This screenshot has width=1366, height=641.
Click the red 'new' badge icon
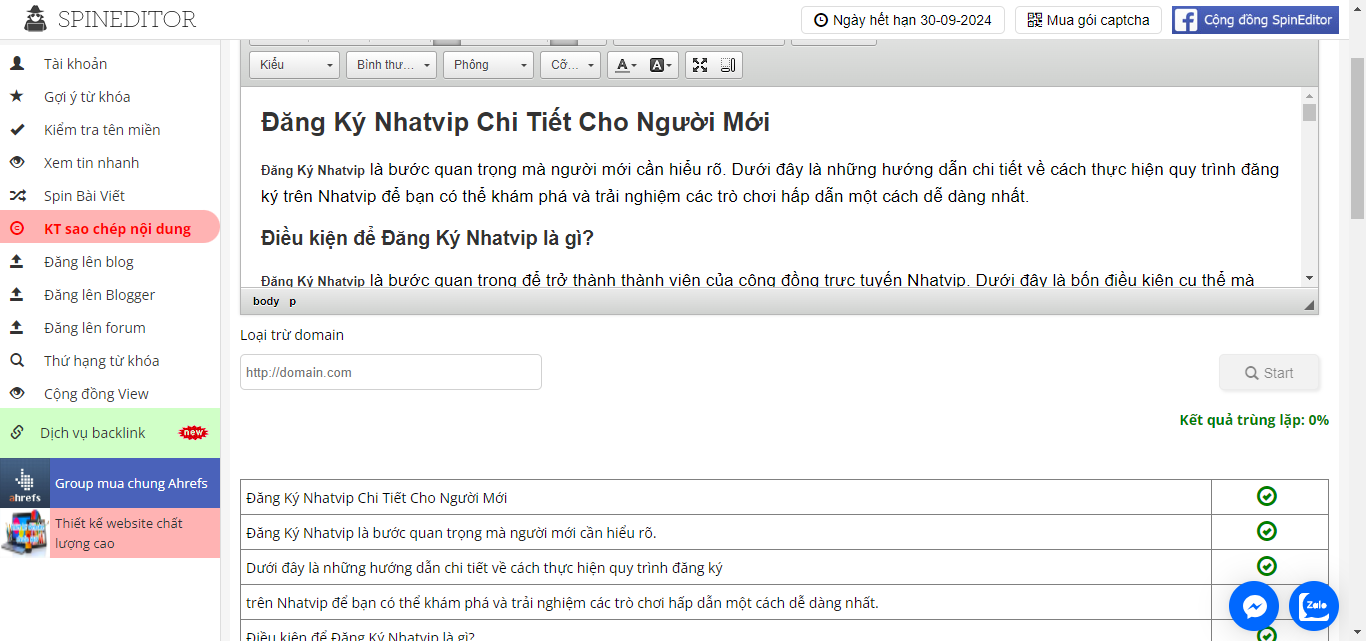click(193, 433)
